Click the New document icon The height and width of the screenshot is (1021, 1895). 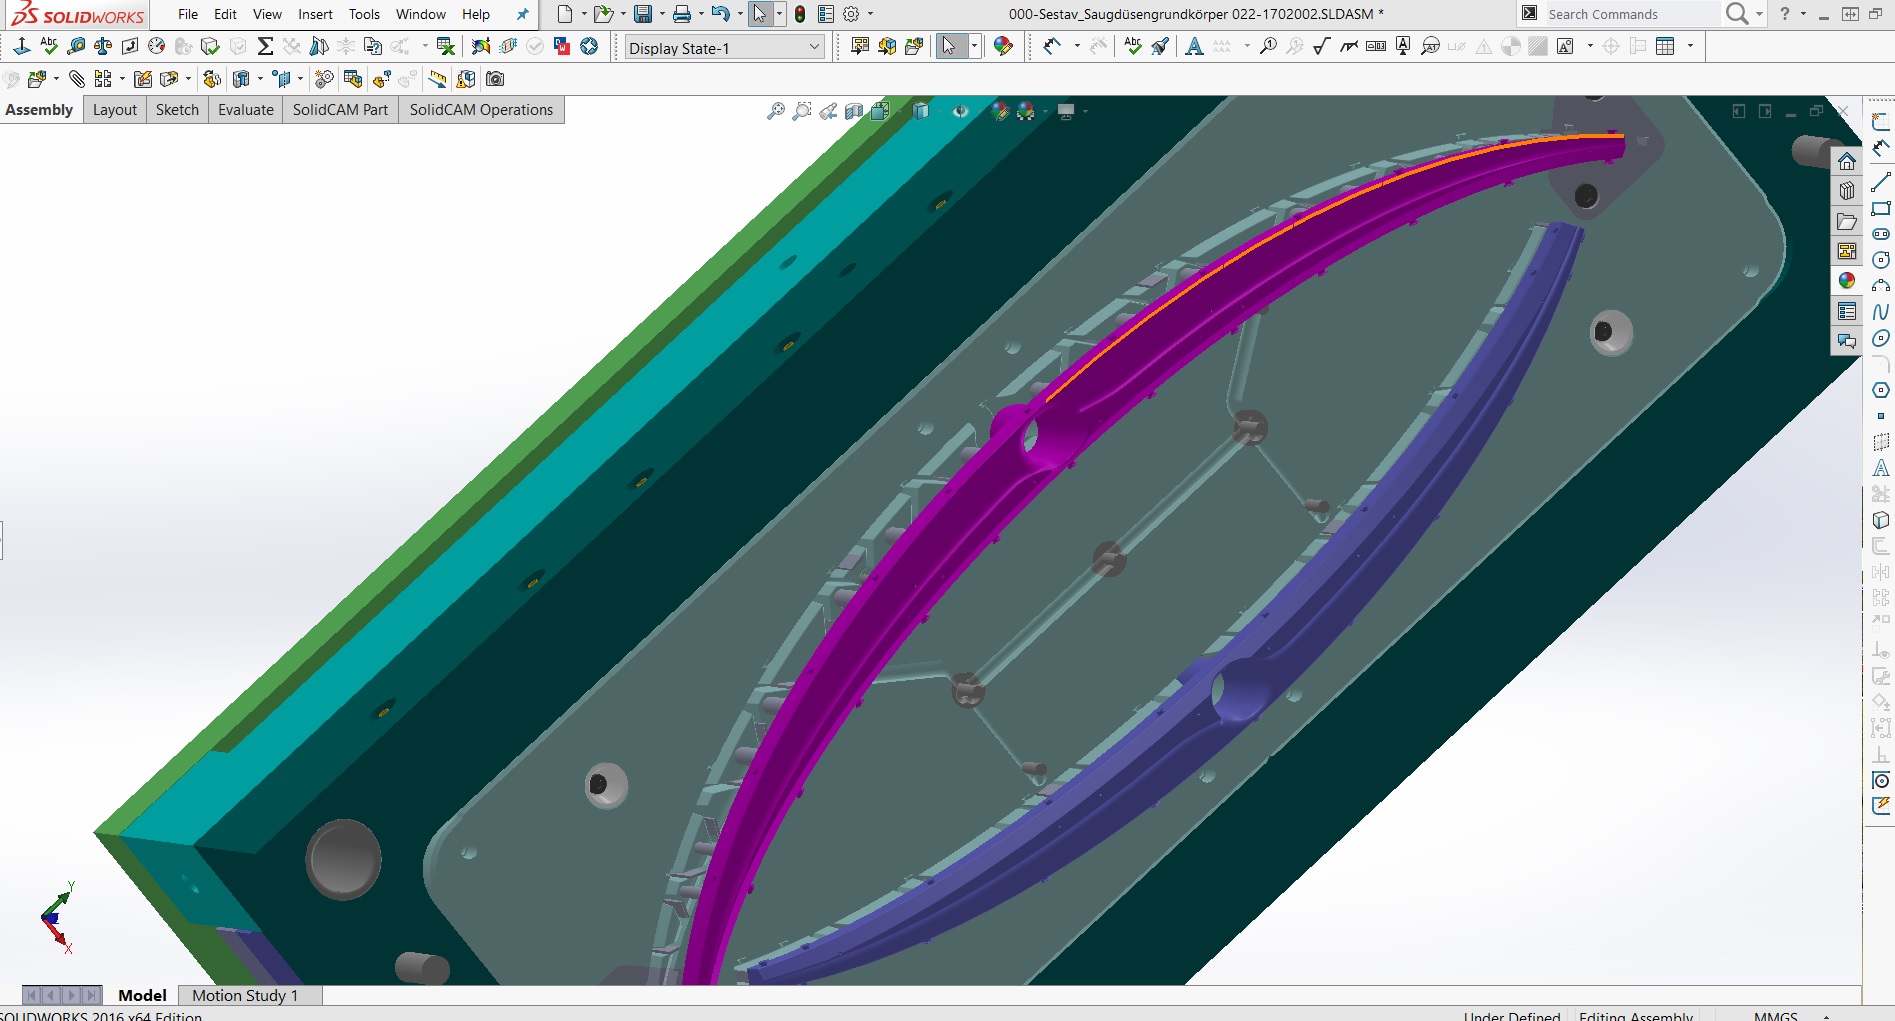(x=565, y=14)
